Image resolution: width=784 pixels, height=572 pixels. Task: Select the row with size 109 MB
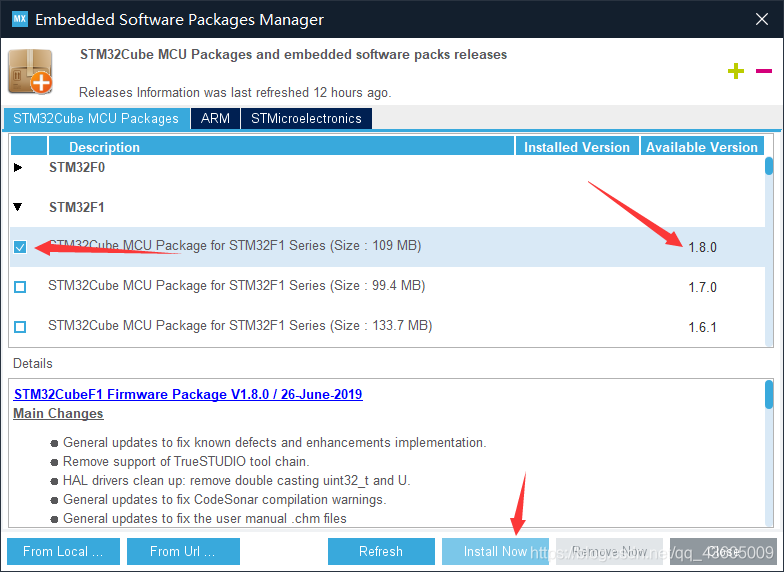tap(388, 246)
